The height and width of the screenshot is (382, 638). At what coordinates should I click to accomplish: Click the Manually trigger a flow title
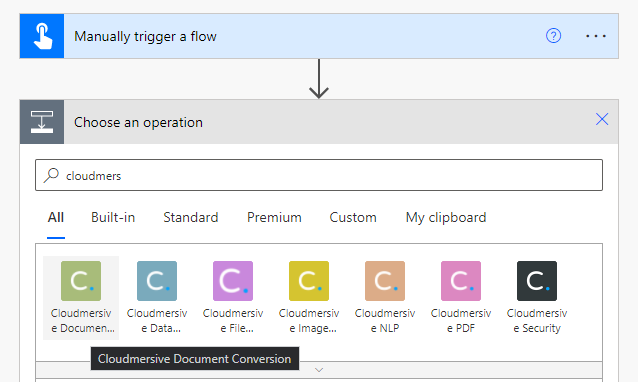145,37
